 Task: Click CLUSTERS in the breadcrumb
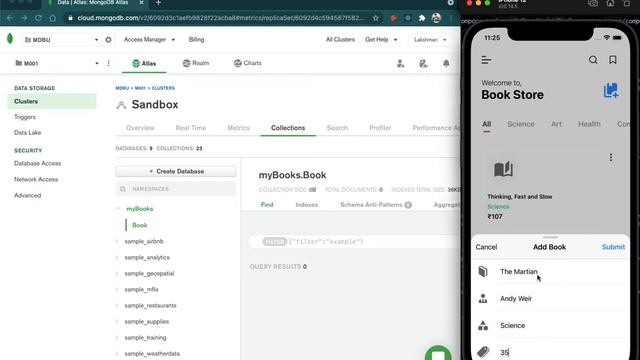(163, 88)
